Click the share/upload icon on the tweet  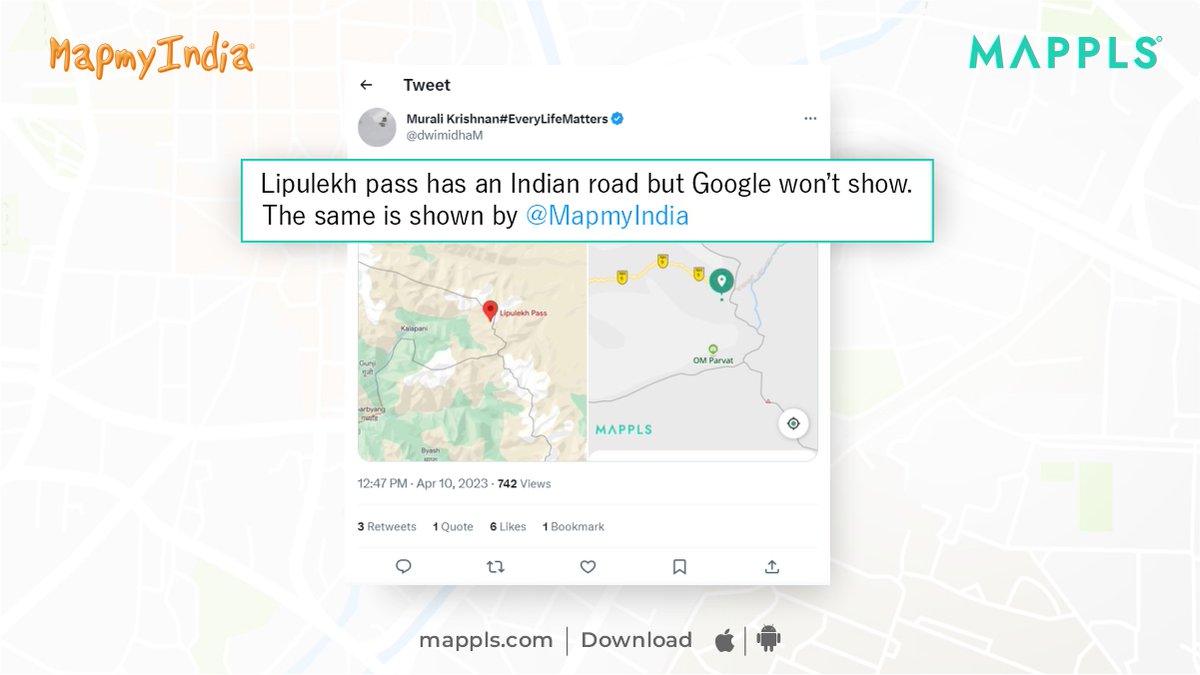[771, 566]
